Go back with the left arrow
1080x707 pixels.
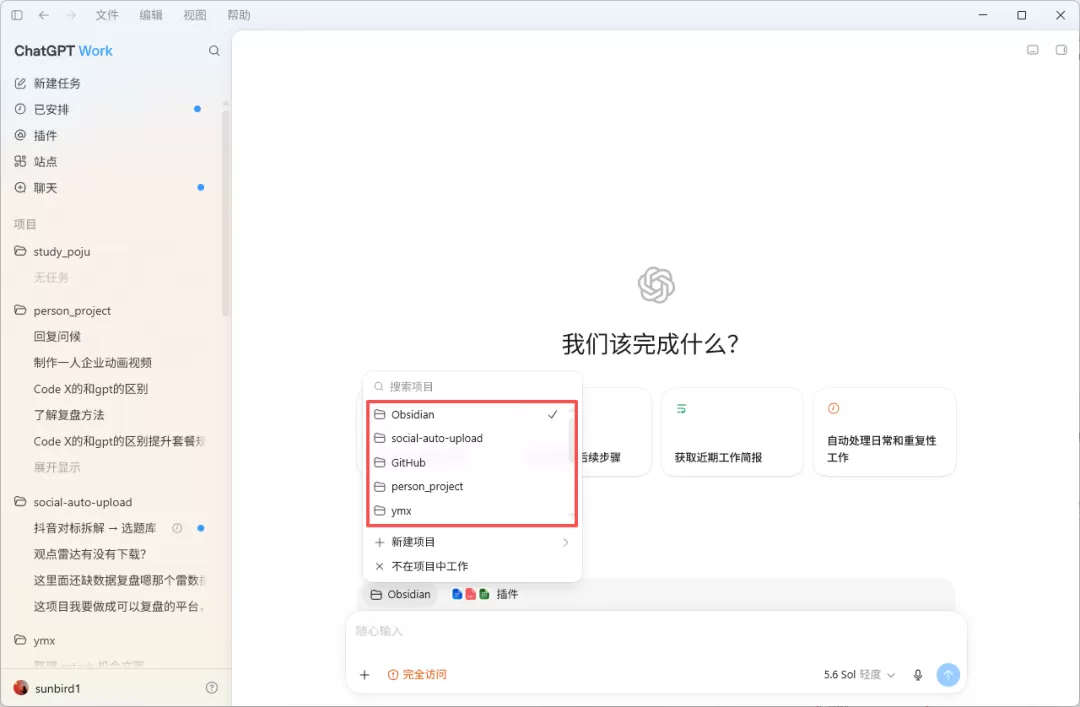pos(43,14)
